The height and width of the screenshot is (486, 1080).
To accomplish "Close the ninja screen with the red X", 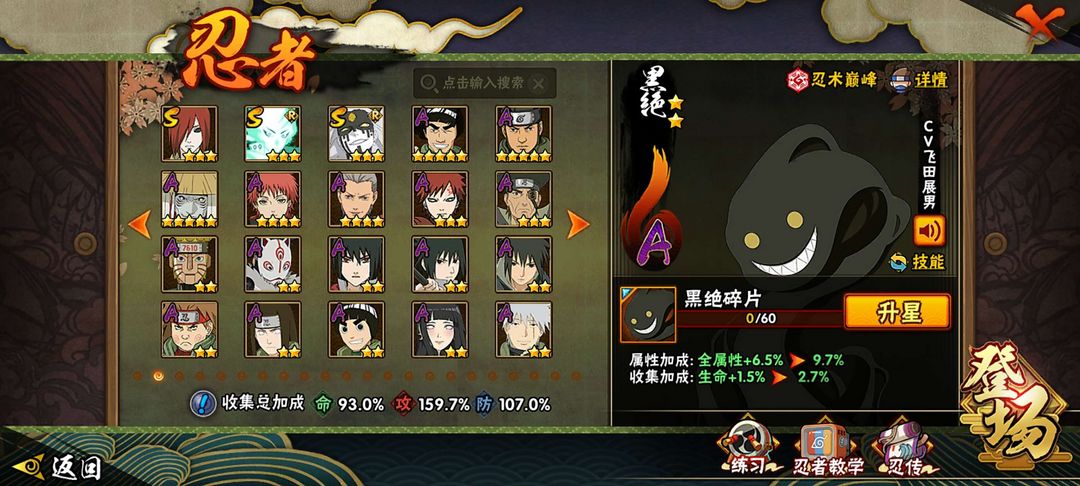I will [x=1040, y=23].
